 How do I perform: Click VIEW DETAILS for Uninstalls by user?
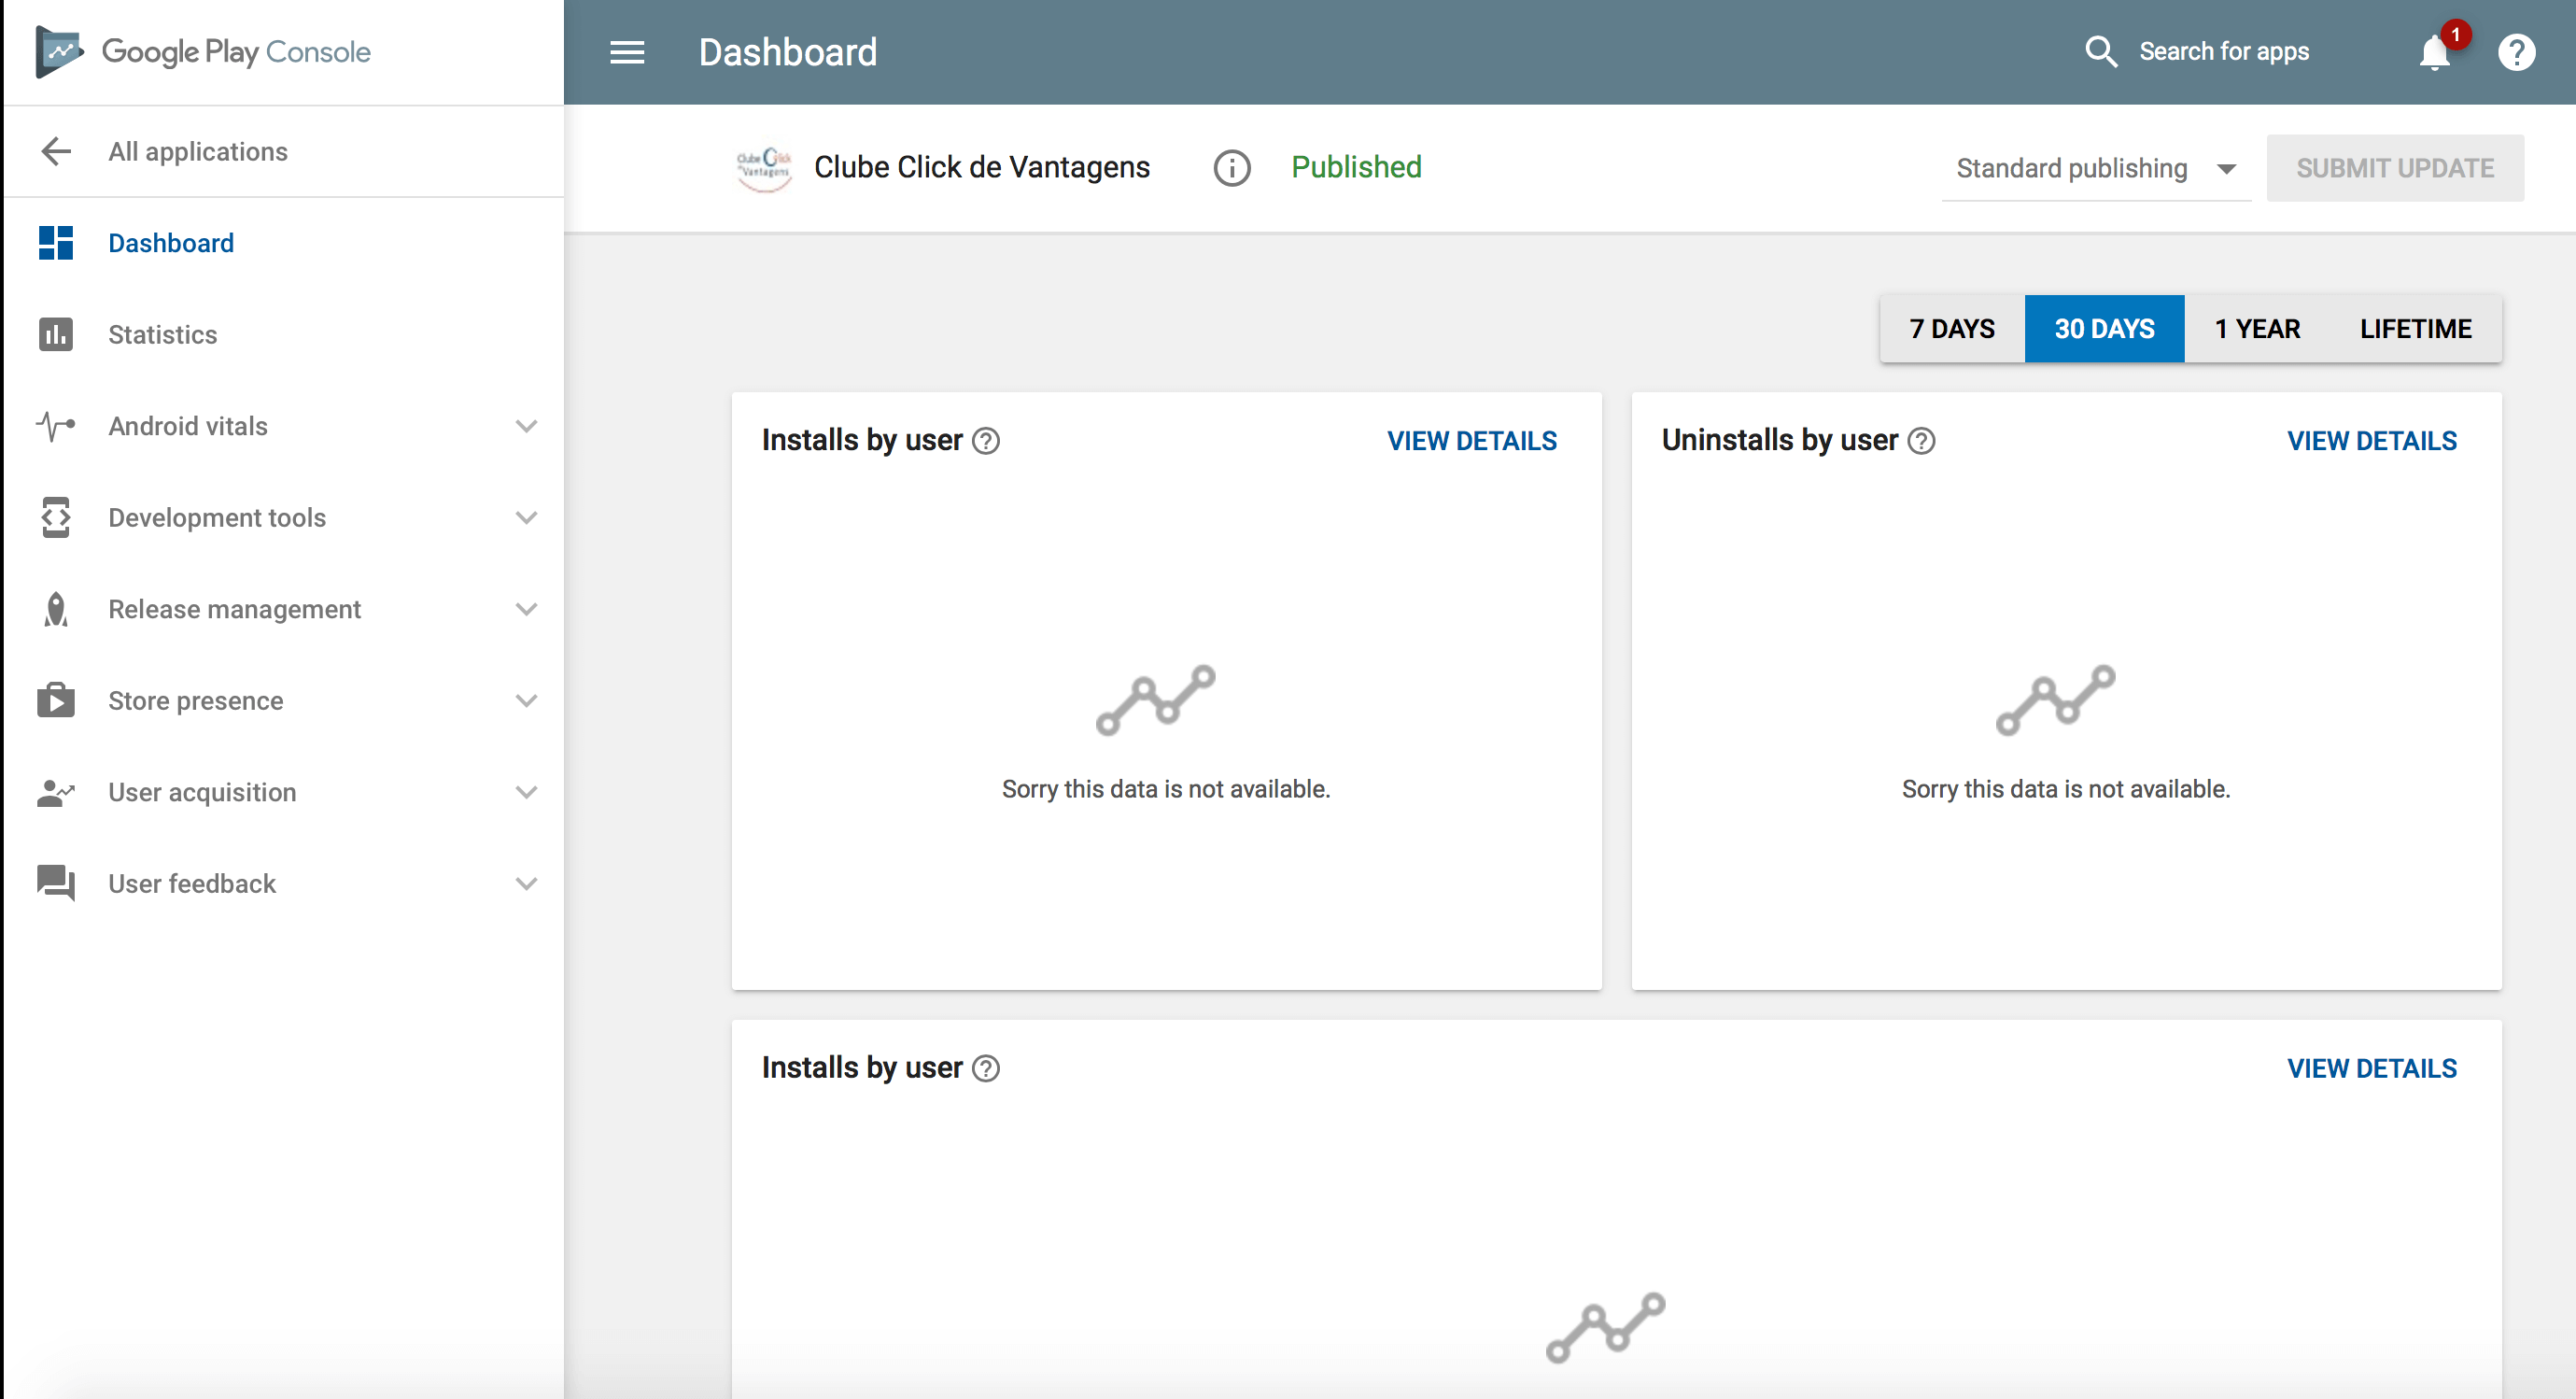pos(2371,441)
